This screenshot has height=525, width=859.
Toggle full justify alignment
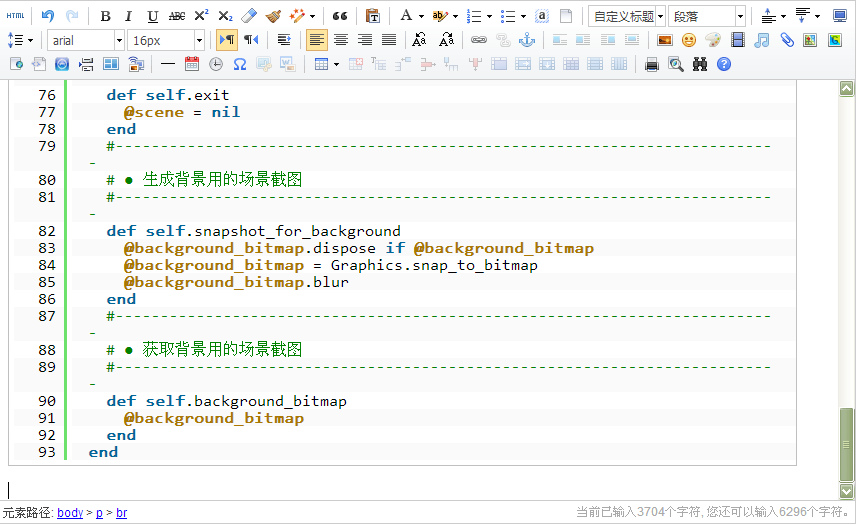tap(389, 40)
